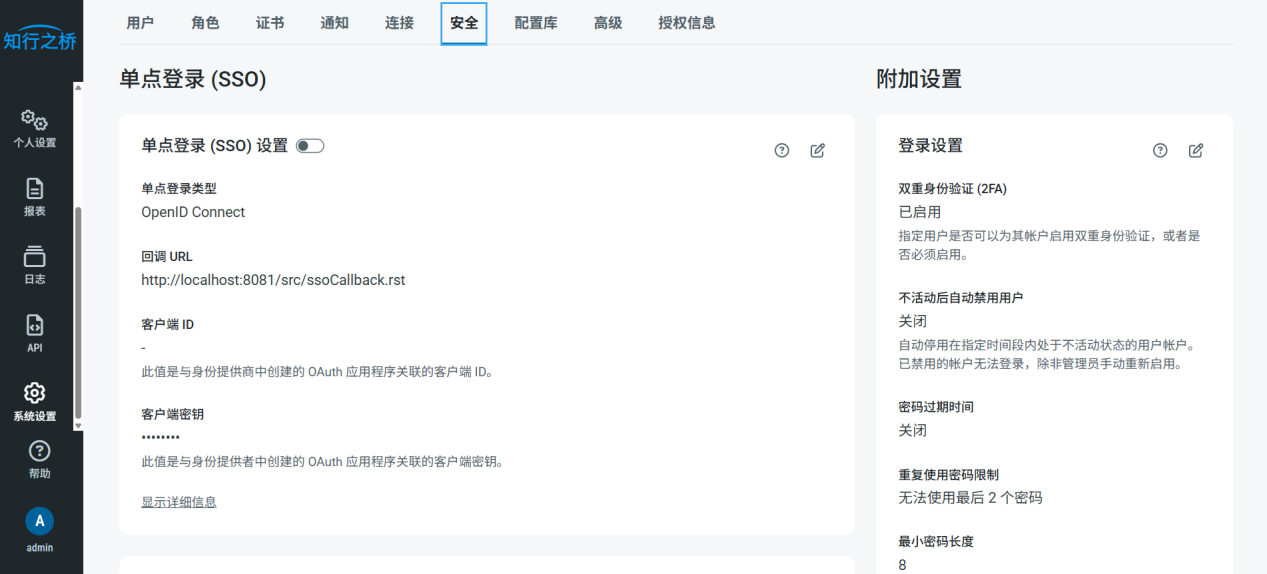Open 系统设置 via the gear icon
This screenshot has height=574, width=1267.
[34, 400]
